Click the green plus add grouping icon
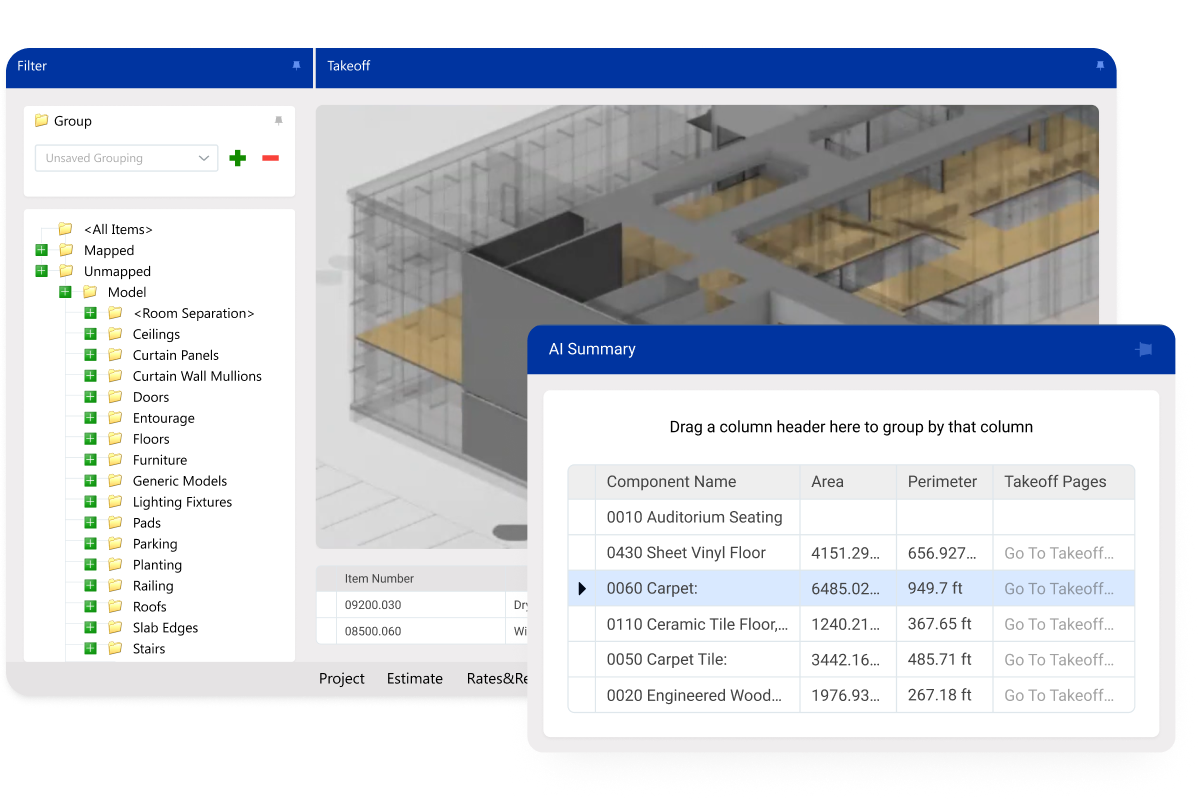The height and width of the screenshot is (800, 1200). click(237, 158)
